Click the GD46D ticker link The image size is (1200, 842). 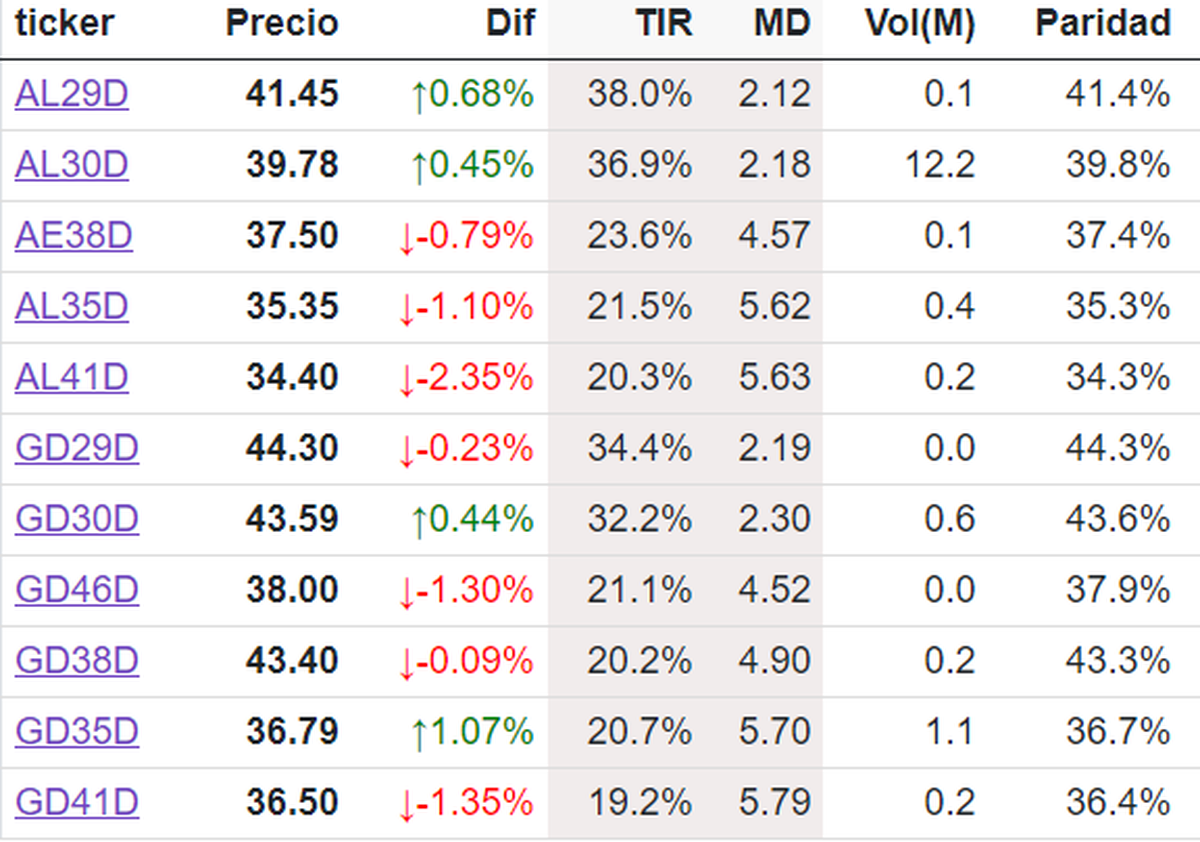pyautogui.click(x=77, y=591)
